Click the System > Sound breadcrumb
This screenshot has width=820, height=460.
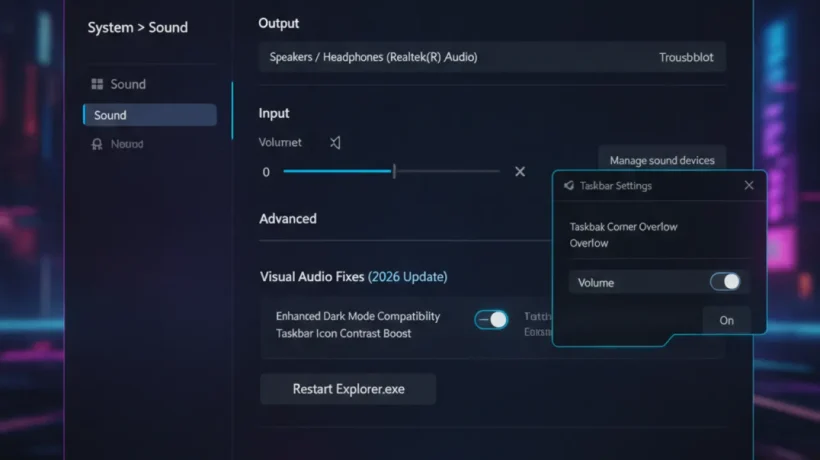138,27
